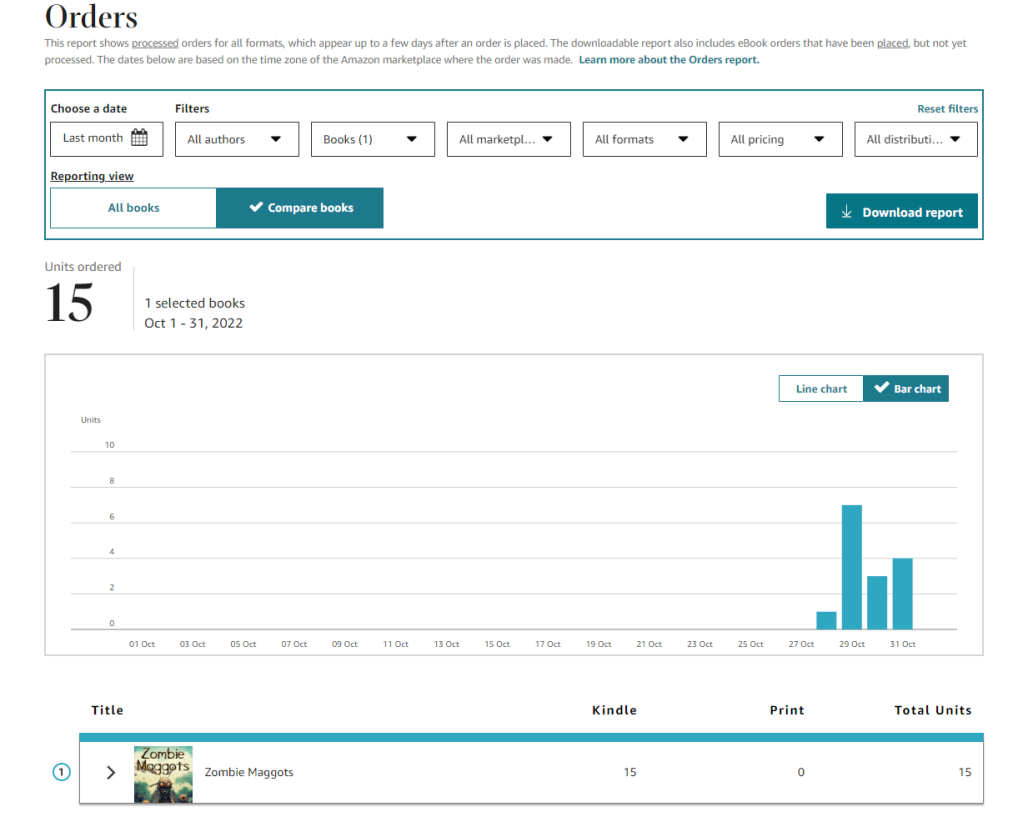Click the checkmark icon on Bar chart

881,389
